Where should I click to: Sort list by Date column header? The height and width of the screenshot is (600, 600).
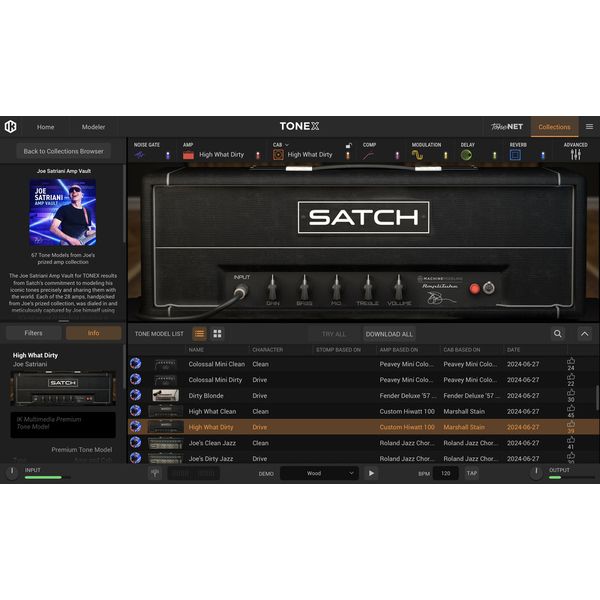[x=514, y=350]
